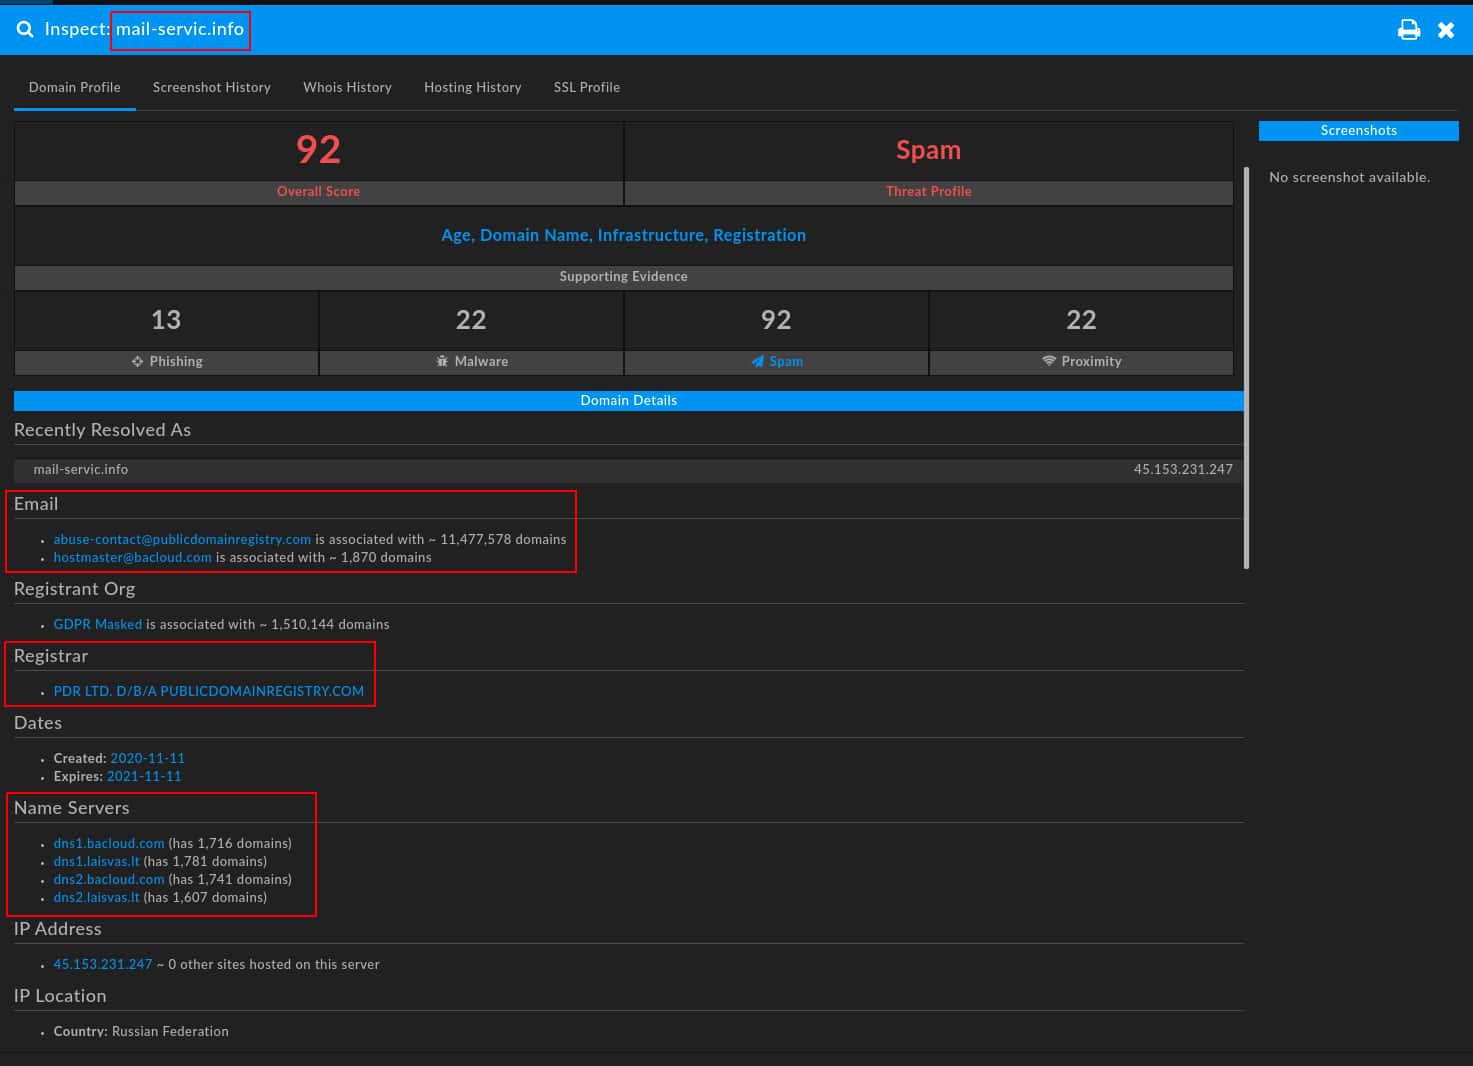Open the SSL Profile tab

[586, 87]
